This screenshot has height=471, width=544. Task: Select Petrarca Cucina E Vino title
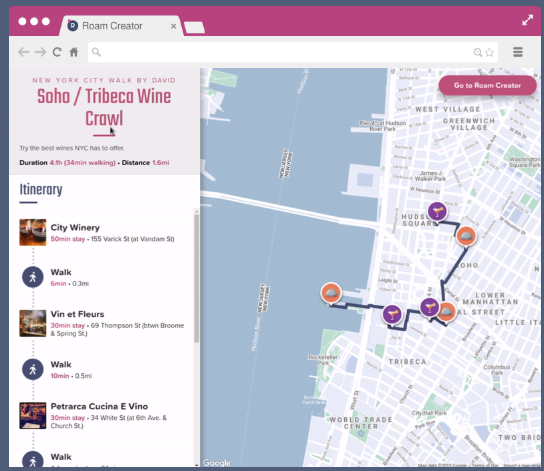pos(99,406)
